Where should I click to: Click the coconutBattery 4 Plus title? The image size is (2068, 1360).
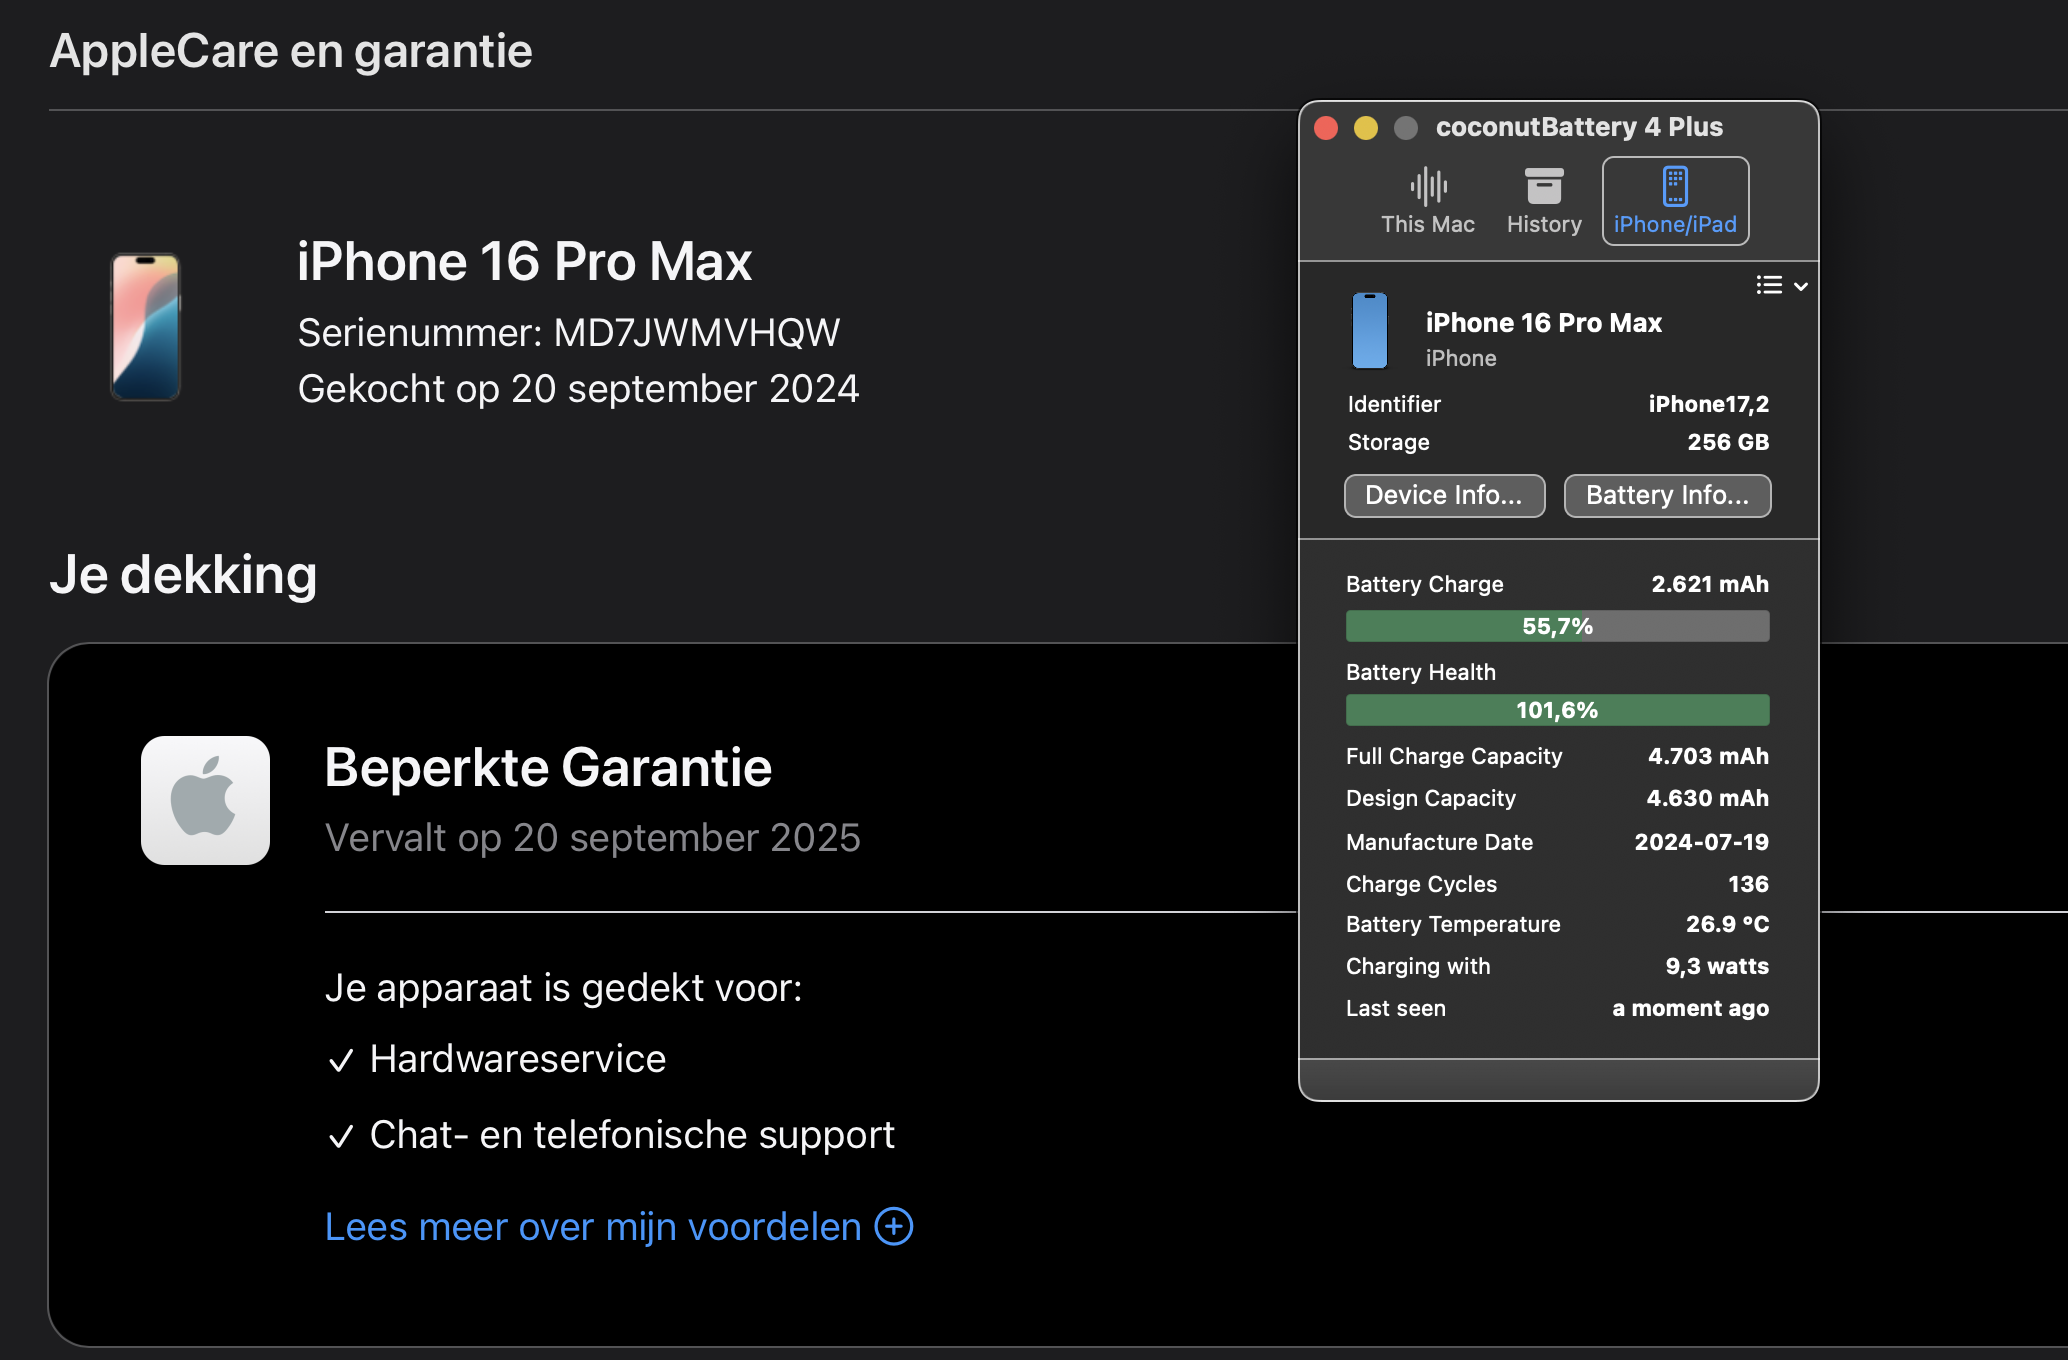1579,127
